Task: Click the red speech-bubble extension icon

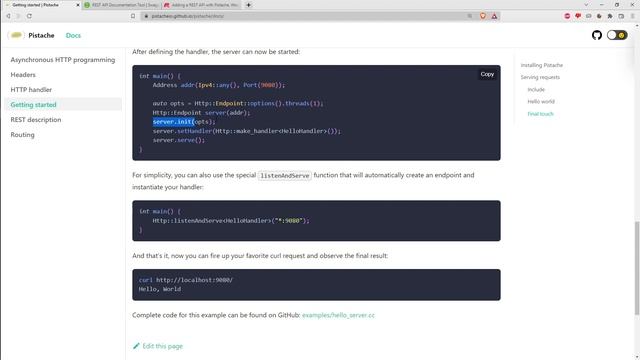Action: pyautogui.click(x=578, y=16)
